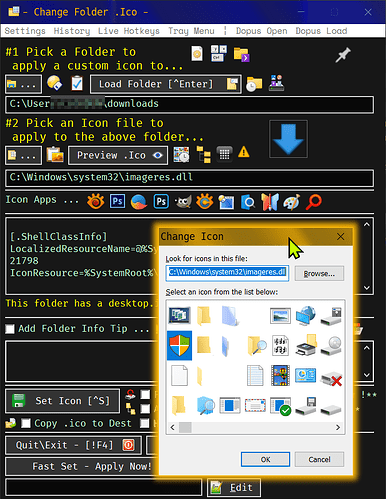This screenshot has width=386, height=499.
Task: Launch the orange spiky C app icon
Action: 205,201
